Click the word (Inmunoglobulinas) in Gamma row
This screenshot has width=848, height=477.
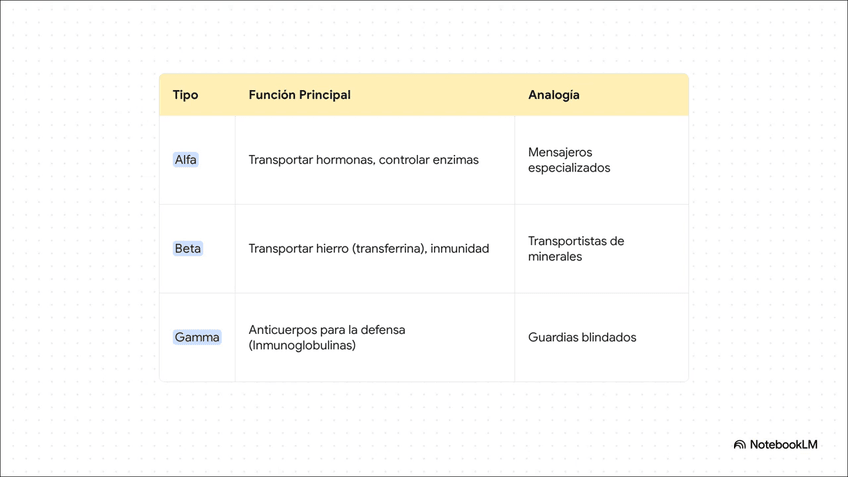pyautogui.click(x=302, y=346)
